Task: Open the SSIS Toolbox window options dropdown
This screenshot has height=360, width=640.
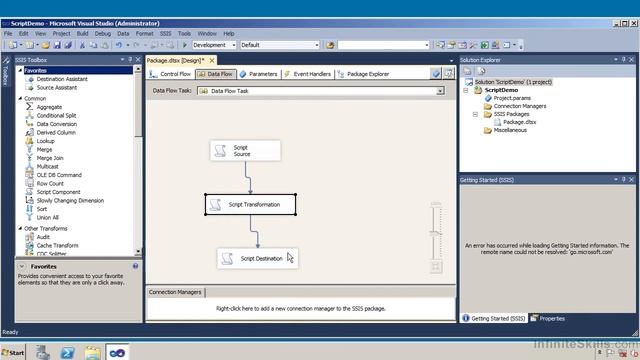Action: 122,60
